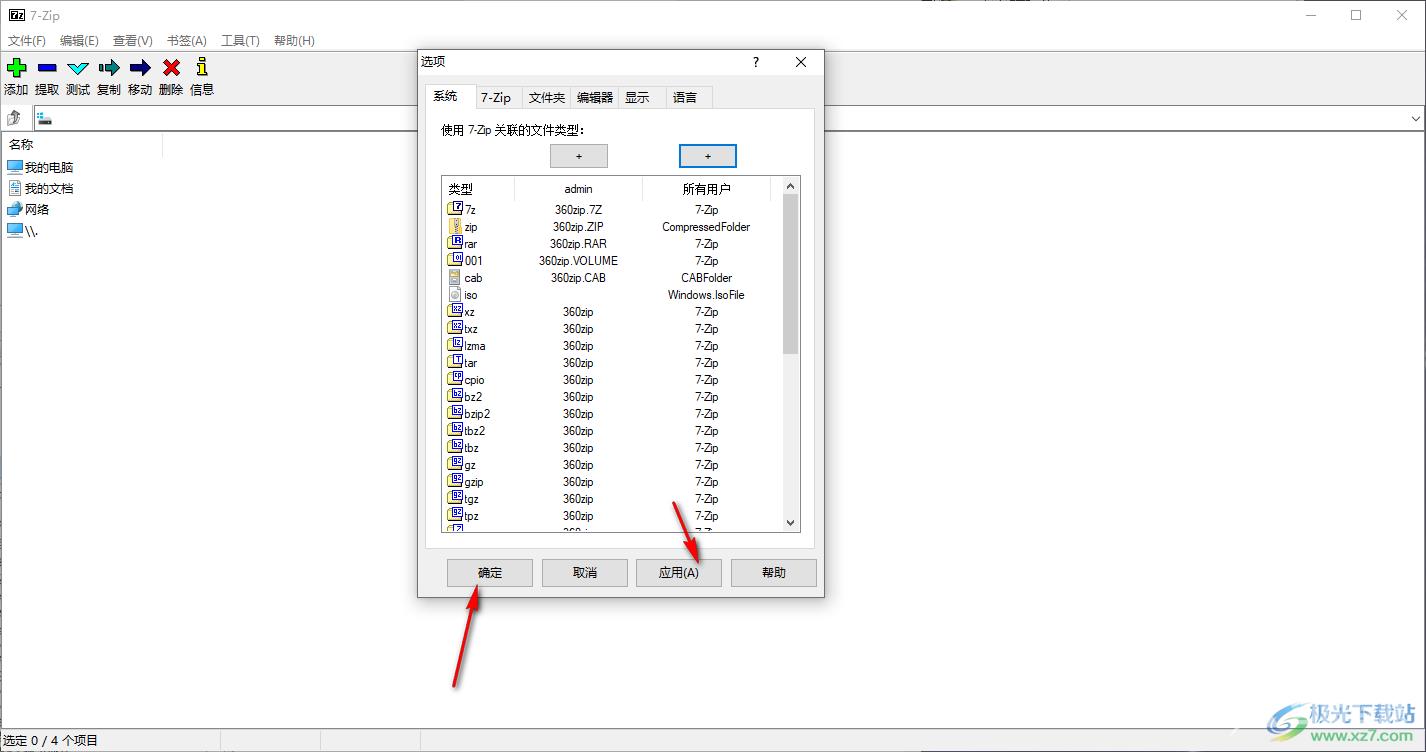Select the zip file type row icon
Viewport: 1426px width, 752px height.
tap(455, 226)
